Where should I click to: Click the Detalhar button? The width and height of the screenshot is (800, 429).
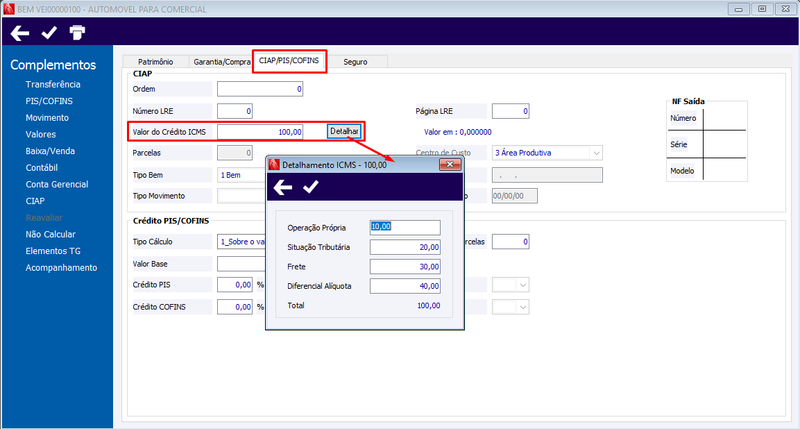coord(344,132)
